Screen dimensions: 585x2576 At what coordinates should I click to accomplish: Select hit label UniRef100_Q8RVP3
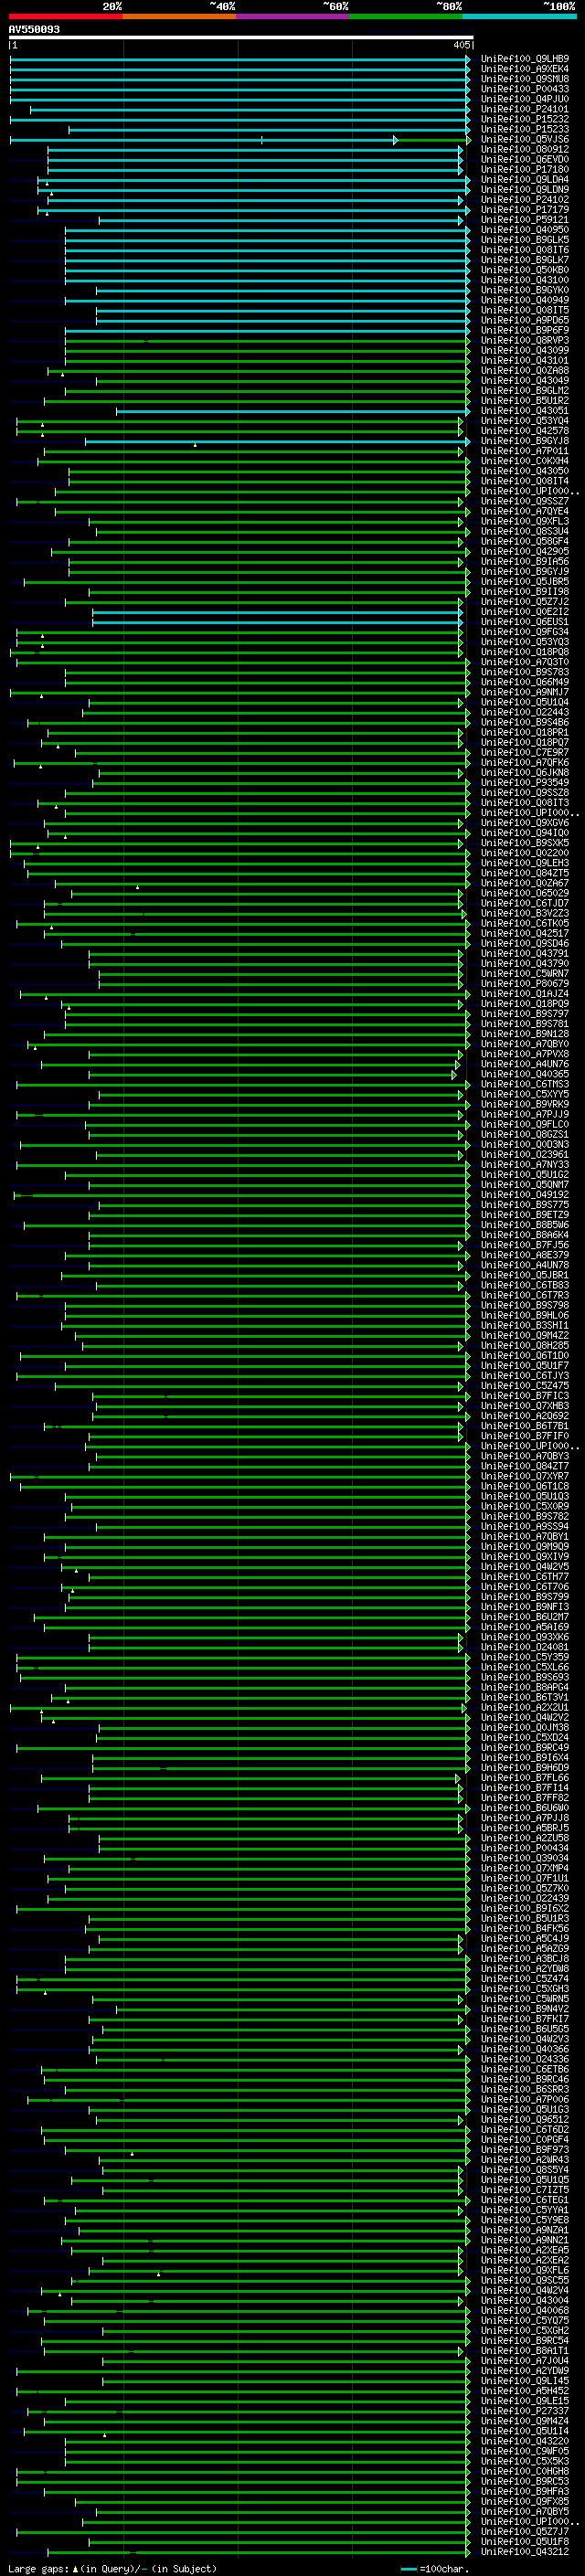pos(525,340)
